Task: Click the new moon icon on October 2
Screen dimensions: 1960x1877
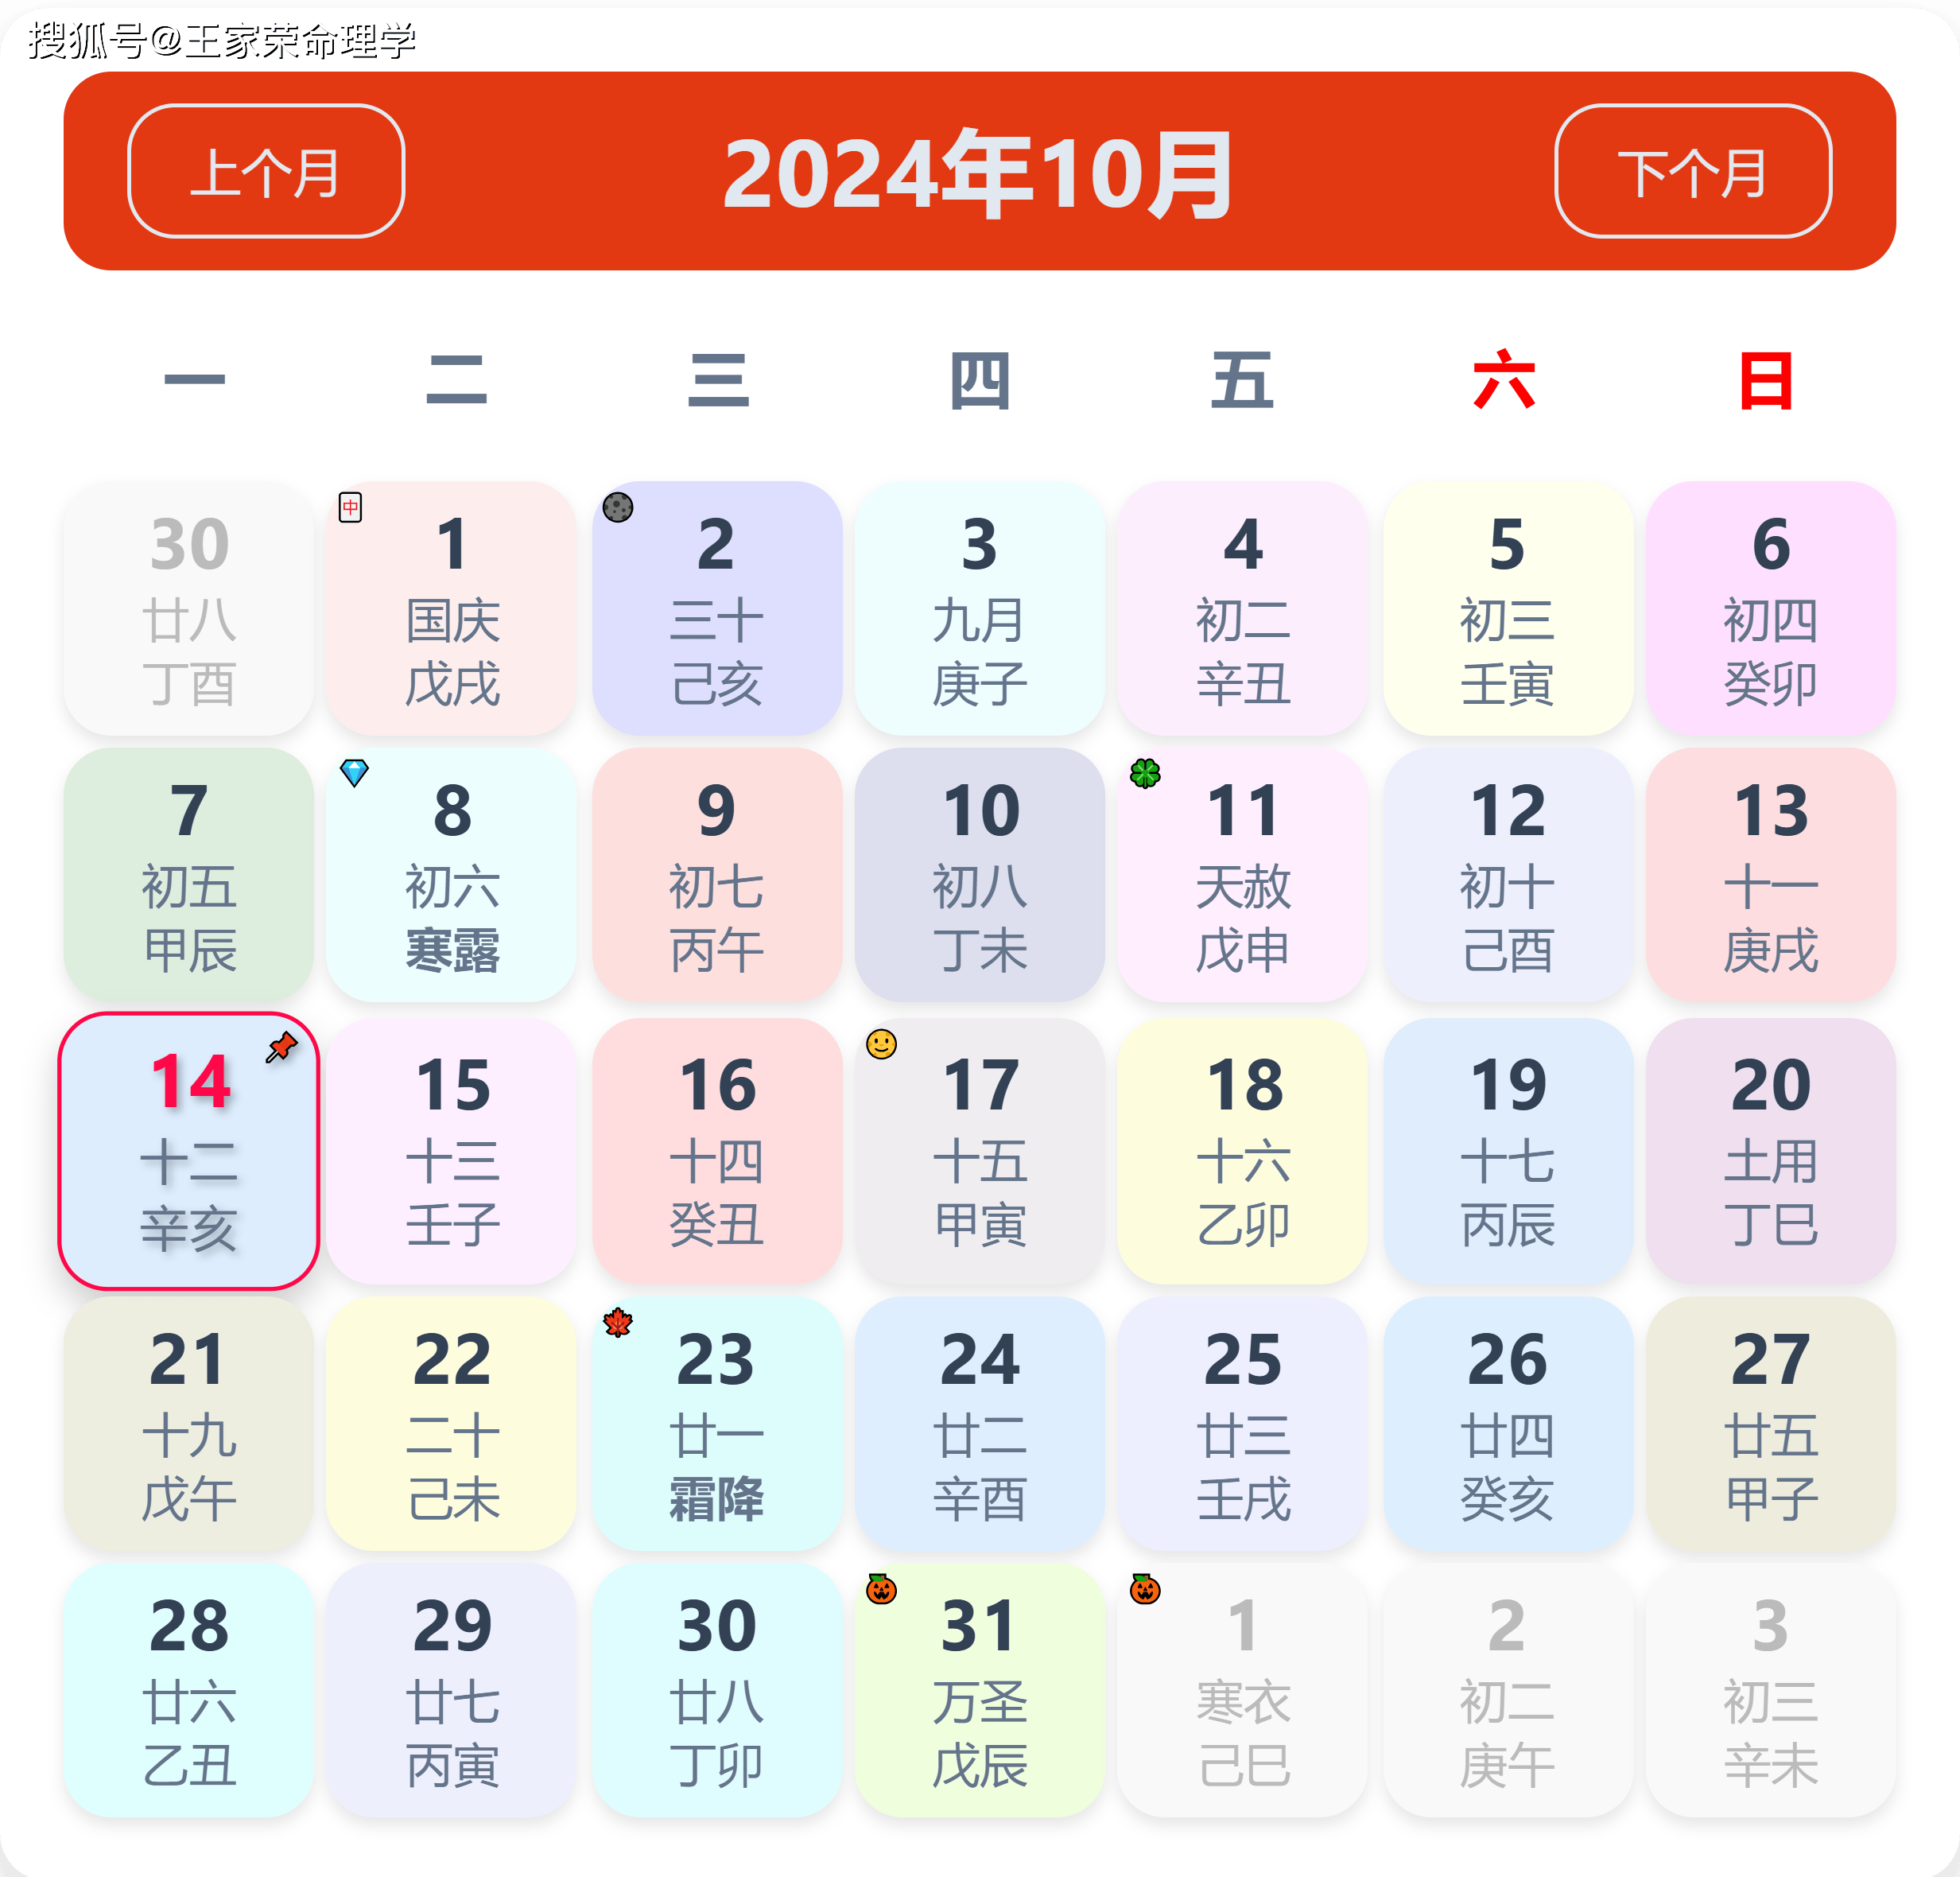Action: (x=618, y=507)
